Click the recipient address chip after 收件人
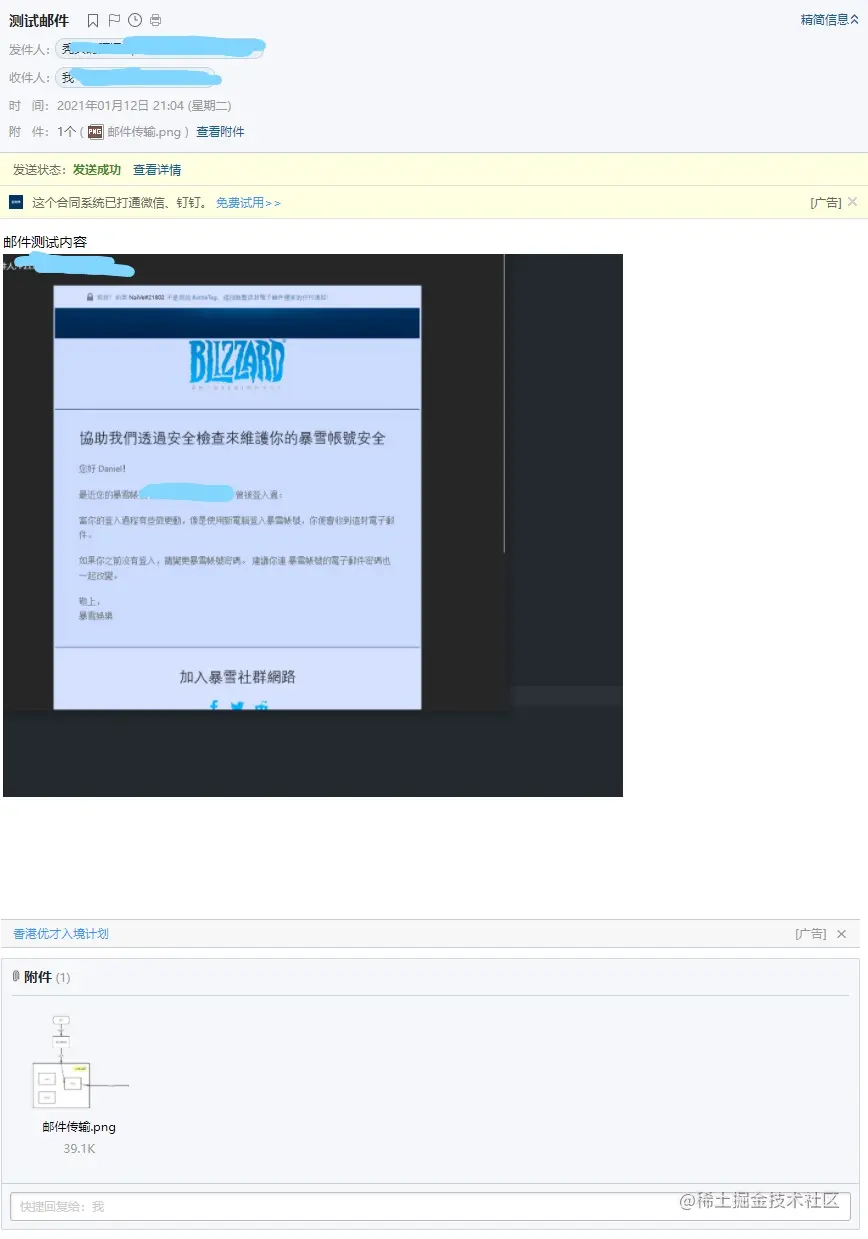This screenshot has width=868, height=1239. (137, 77)
